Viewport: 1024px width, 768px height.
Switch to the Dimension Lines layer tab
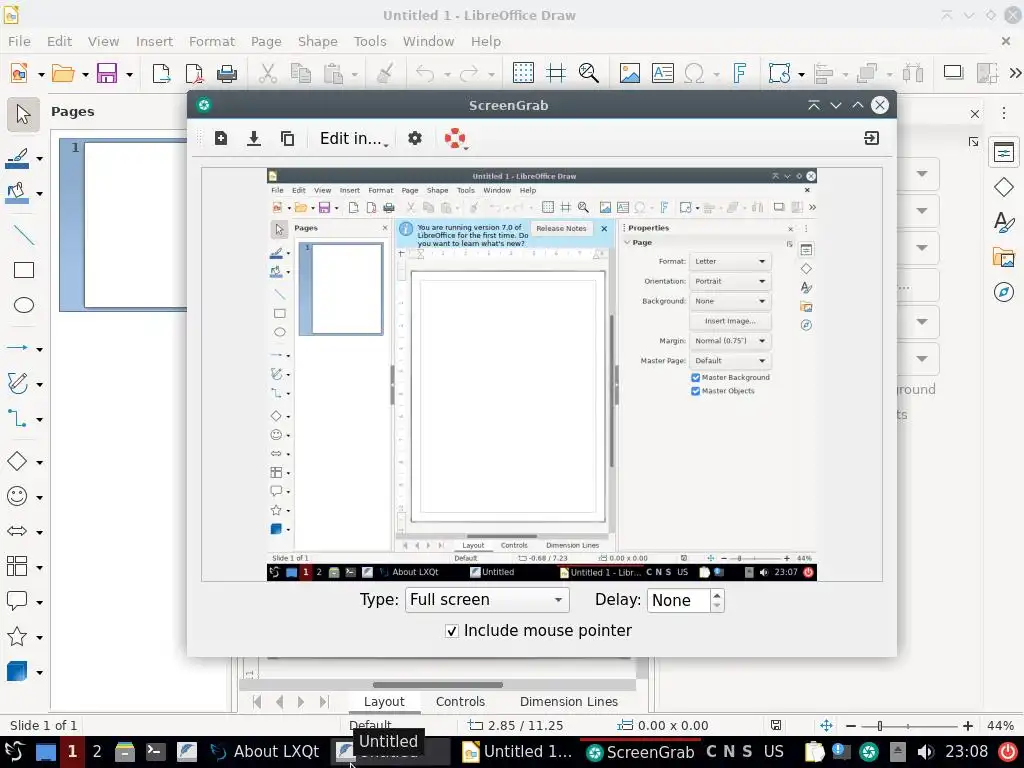tap(569, 701)
